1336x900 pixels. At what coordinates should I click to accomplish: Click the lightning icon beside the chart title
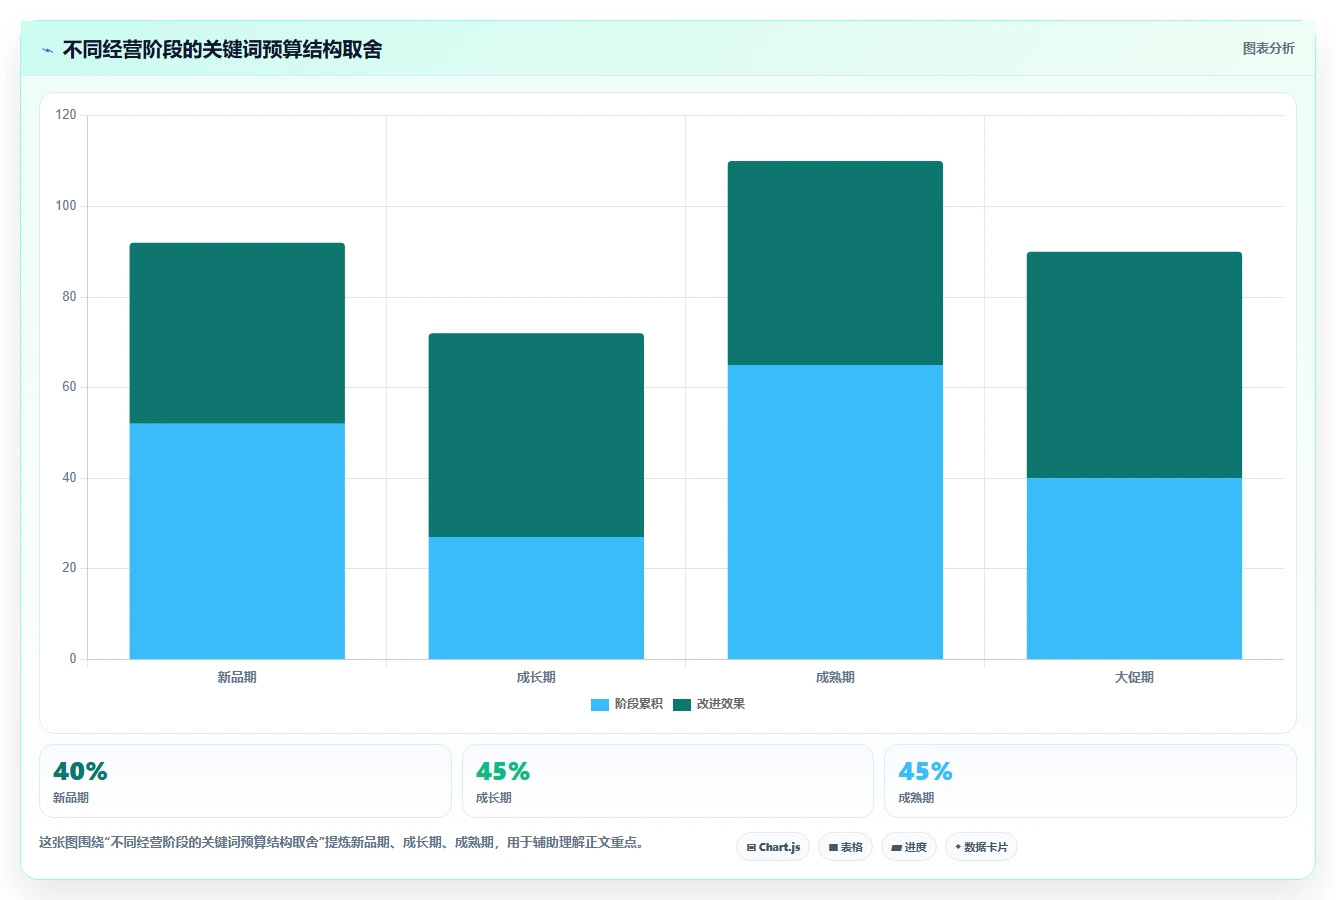tap(47, 50)
